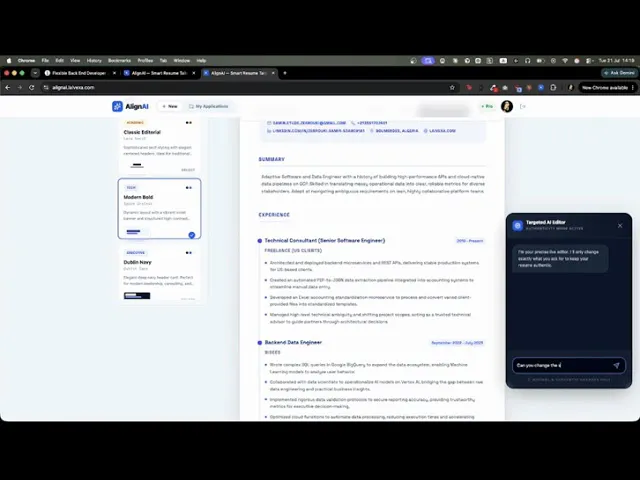640x480 pixels.
Task: Click the Targeted AI Editor bot icon
Action: (x=518, y=225)
